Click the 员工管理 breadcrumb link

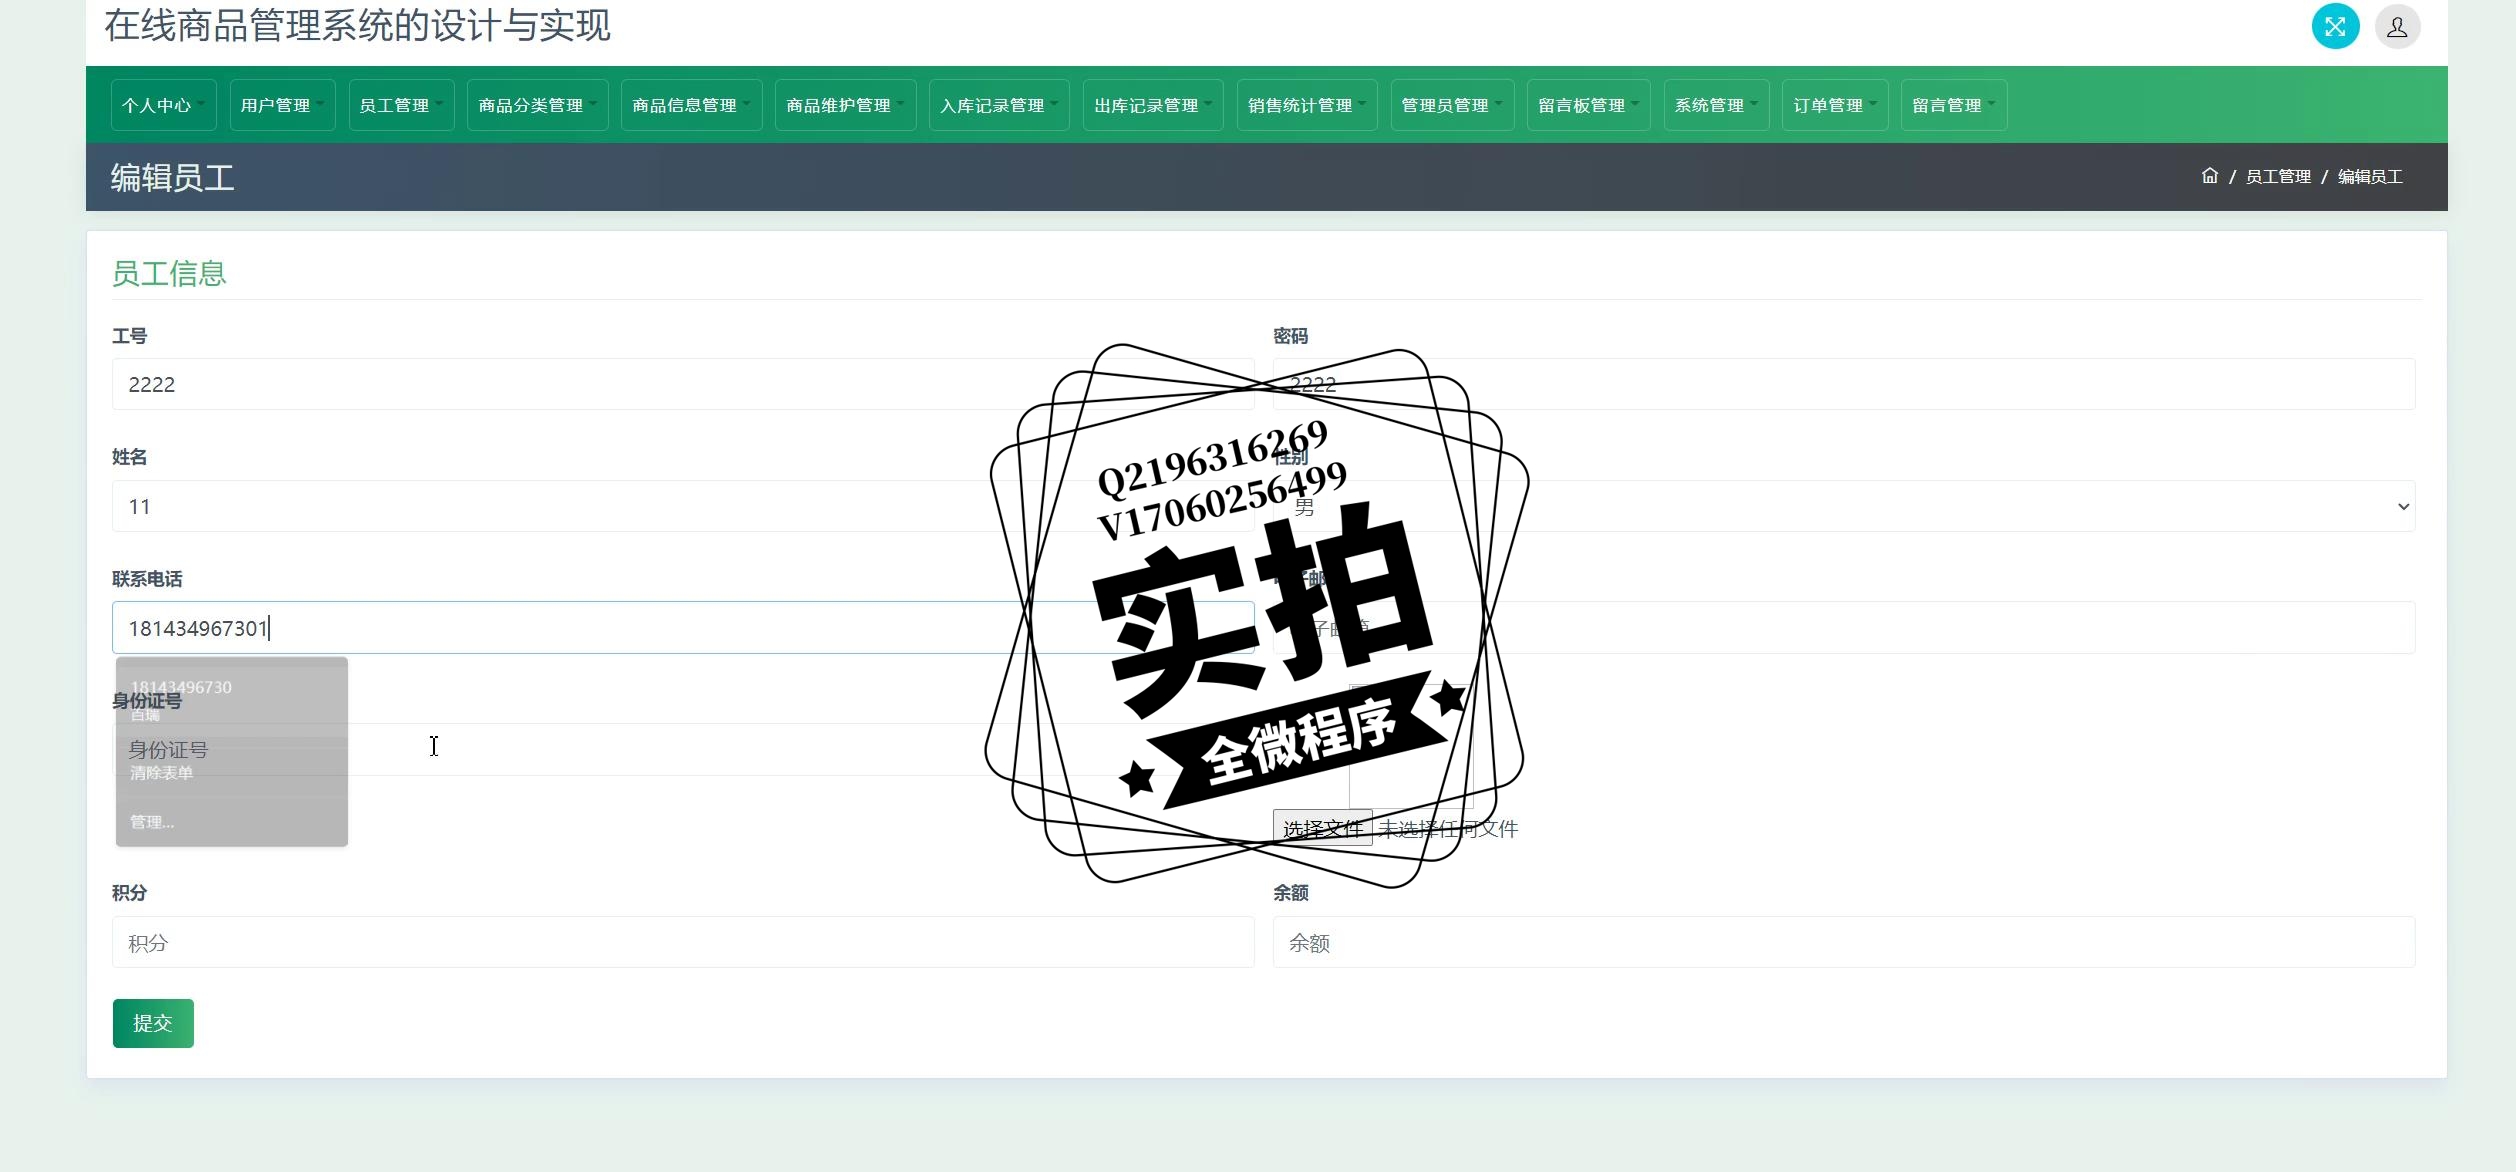[x=2278, y=177]
